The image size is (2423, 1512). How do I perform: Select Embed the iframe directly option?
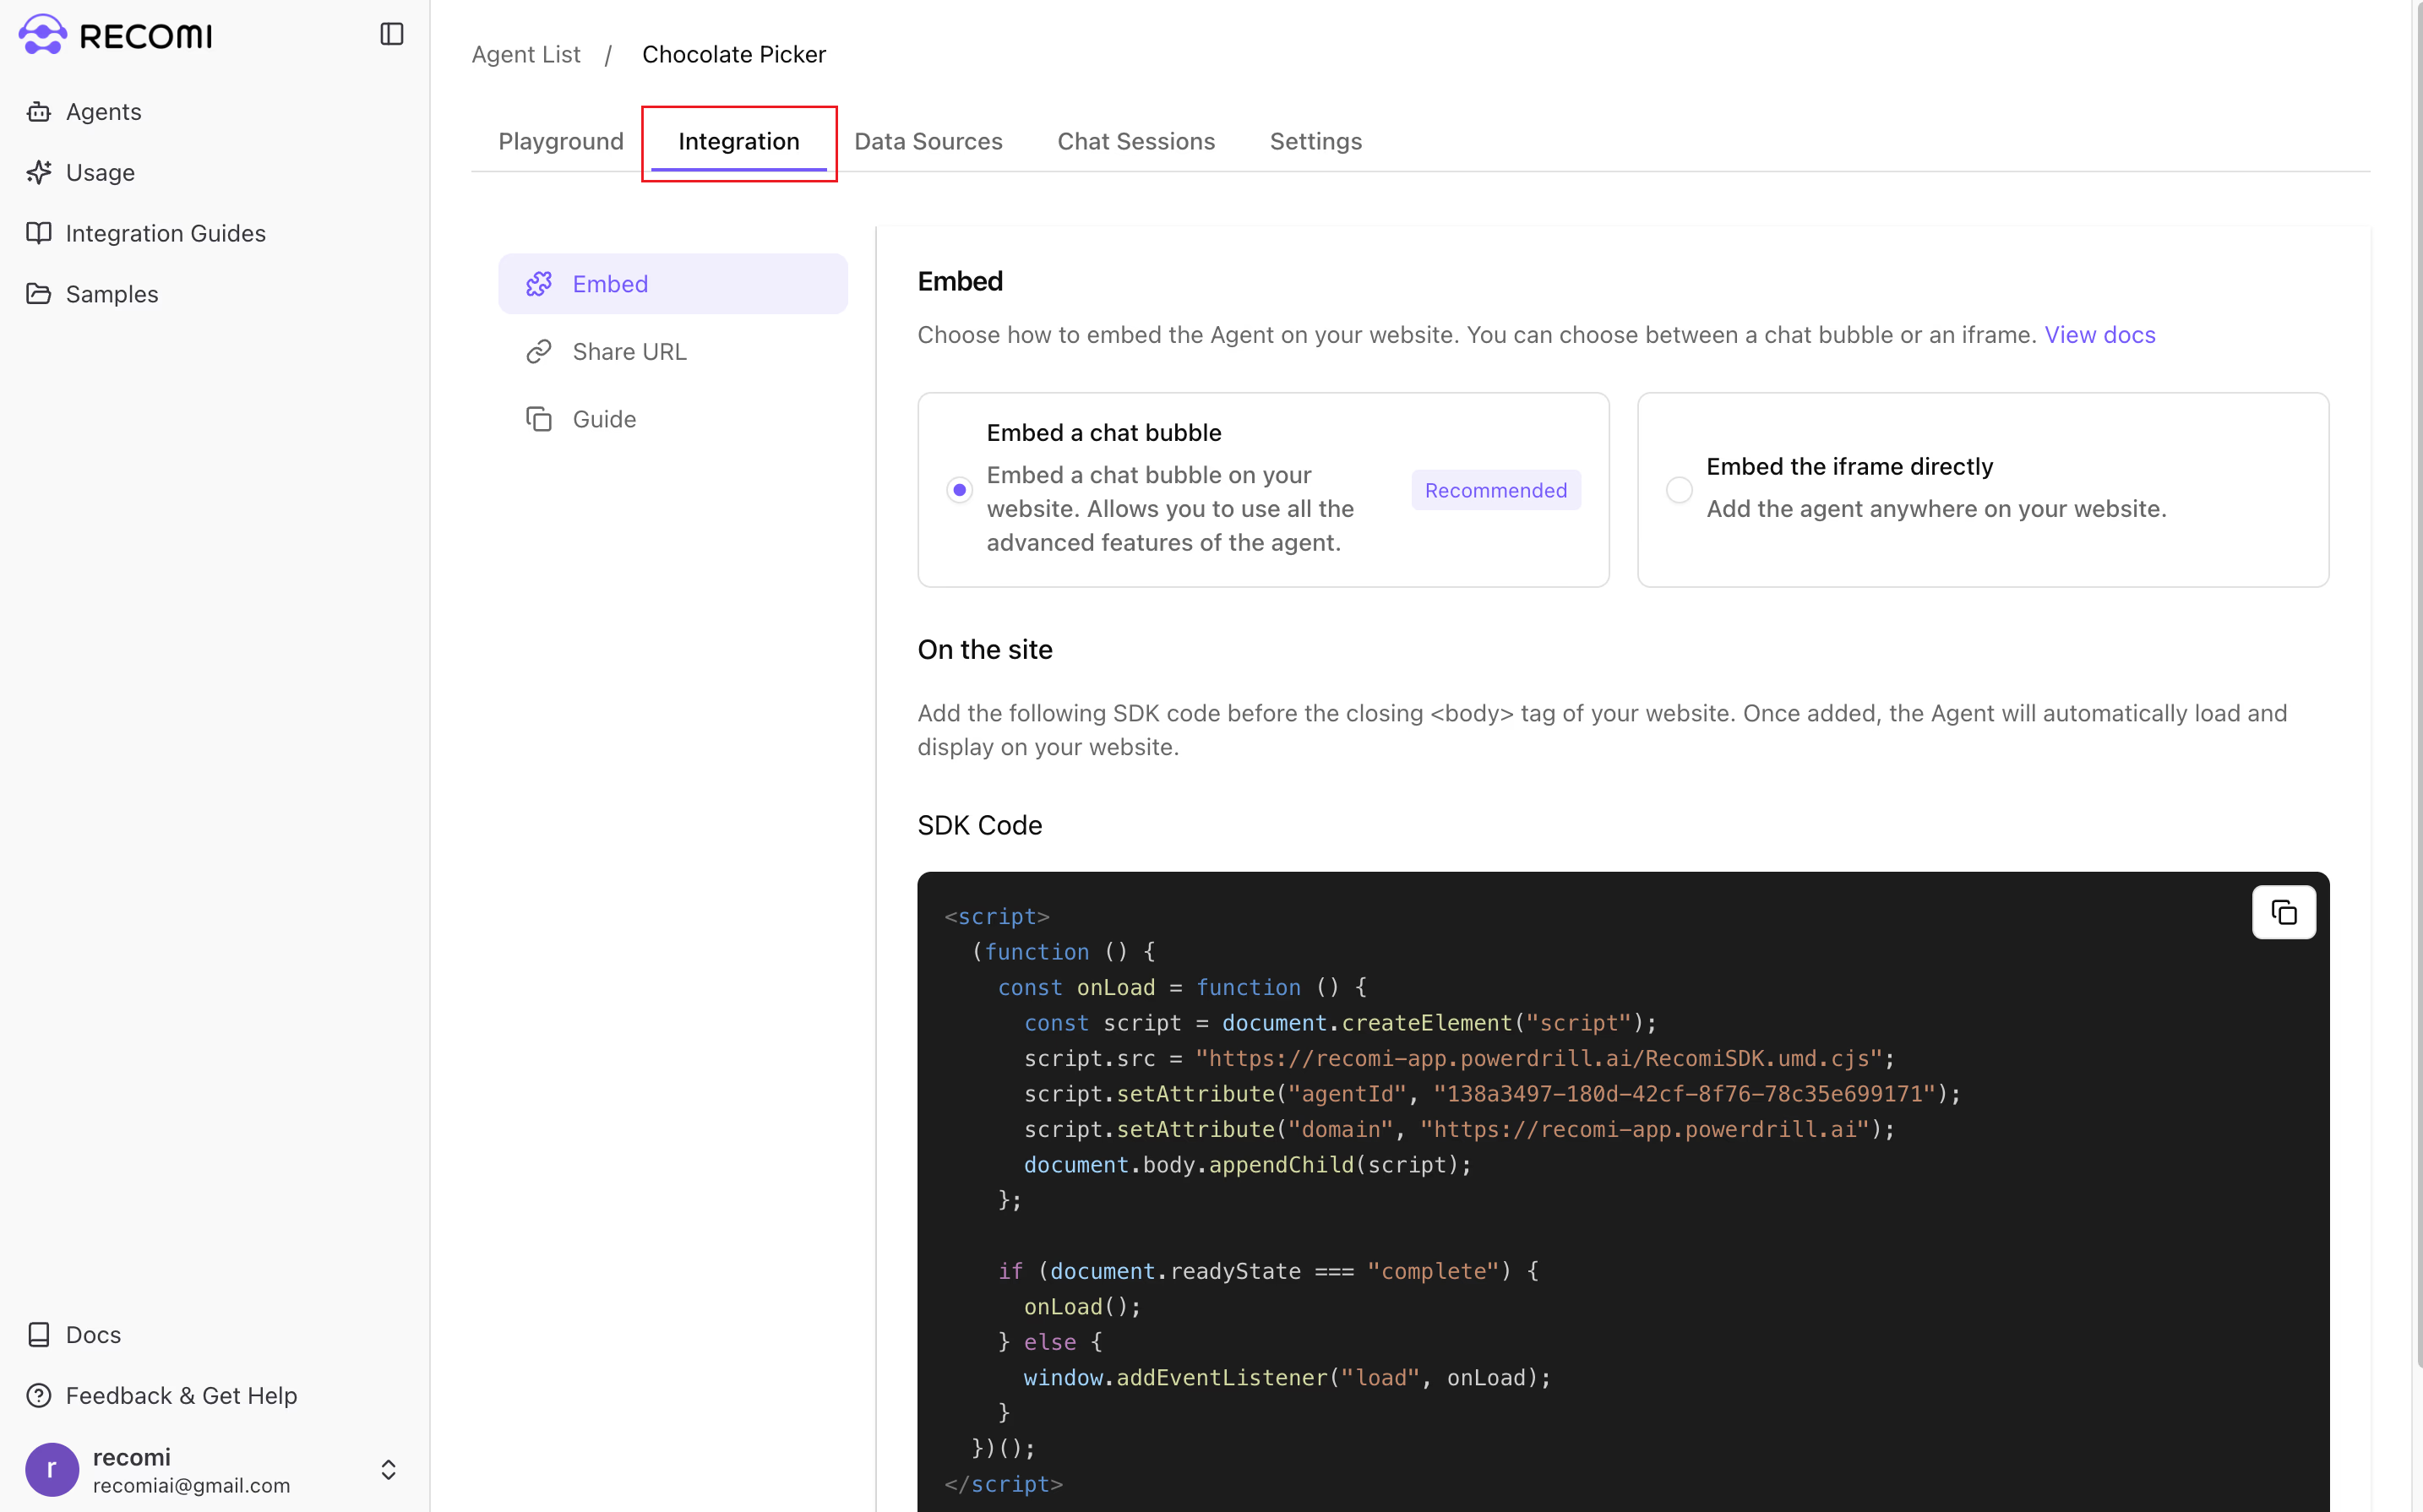coord(1679,490)
